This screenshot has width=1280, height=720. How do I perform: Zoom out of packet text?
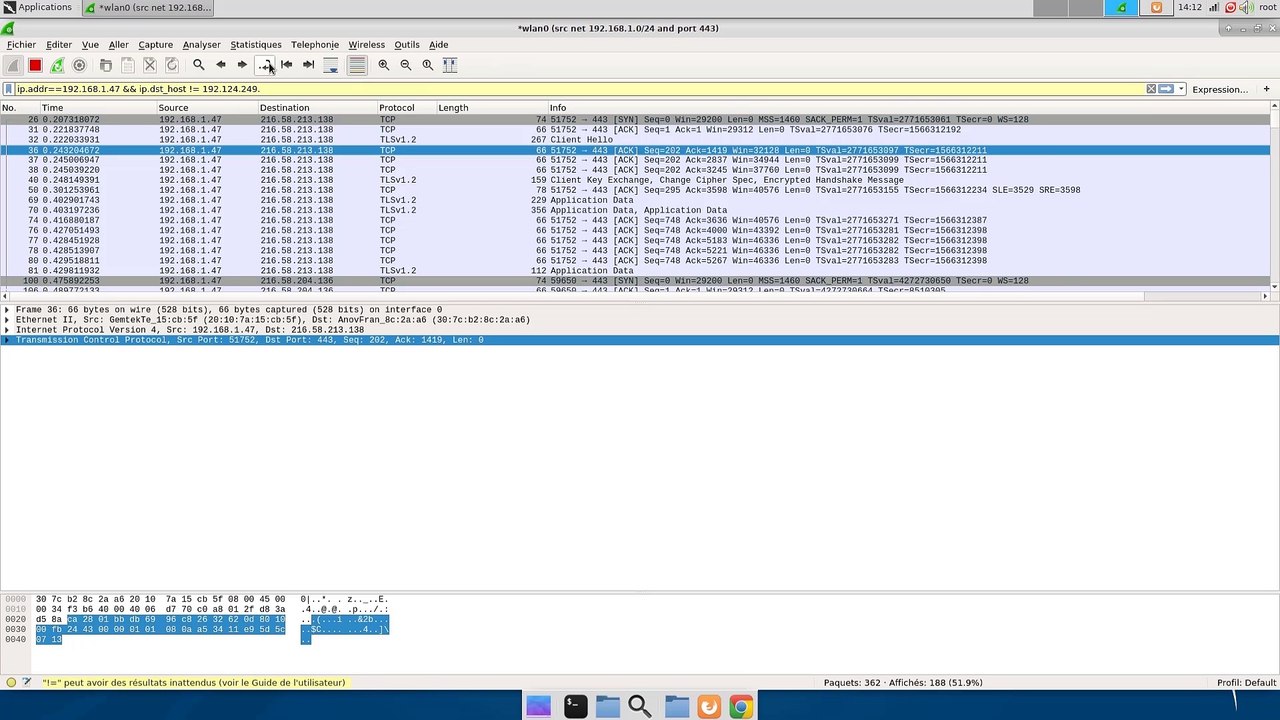point(406,65)
